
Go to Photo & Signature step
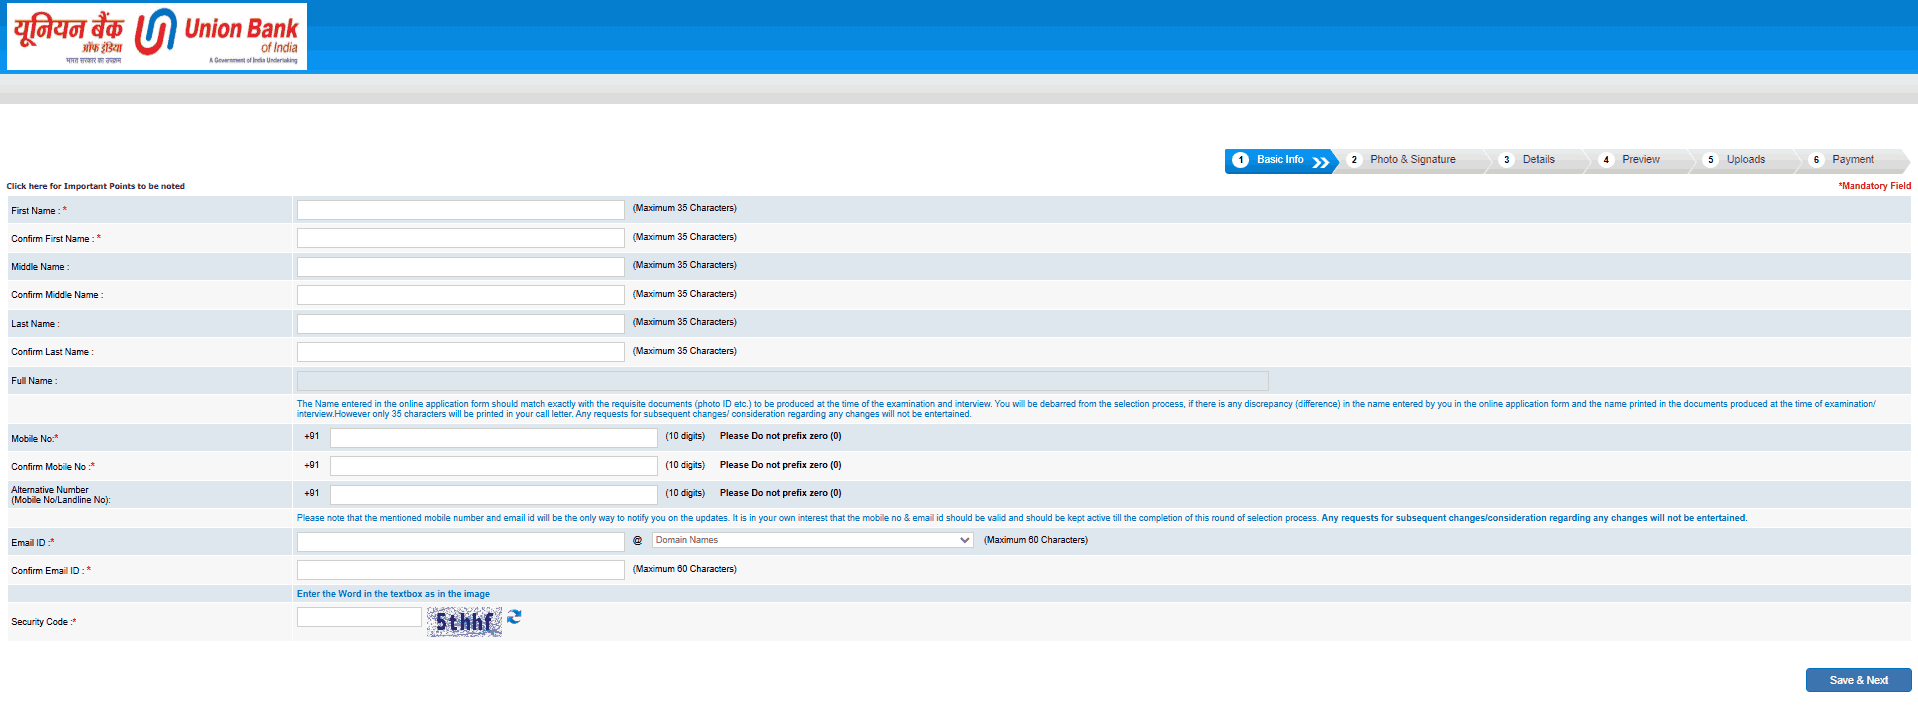click(x=1412, y=160)
